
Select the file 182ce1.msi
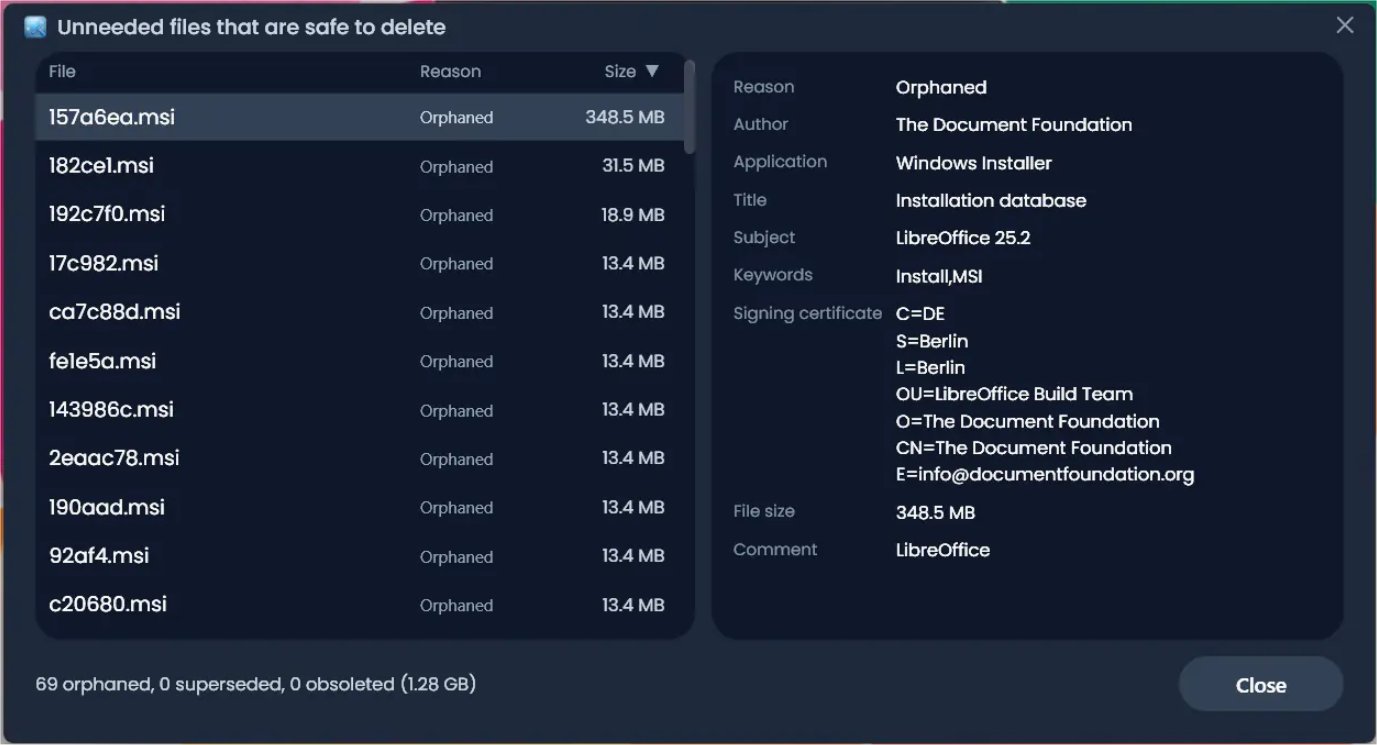coord(360,166)
